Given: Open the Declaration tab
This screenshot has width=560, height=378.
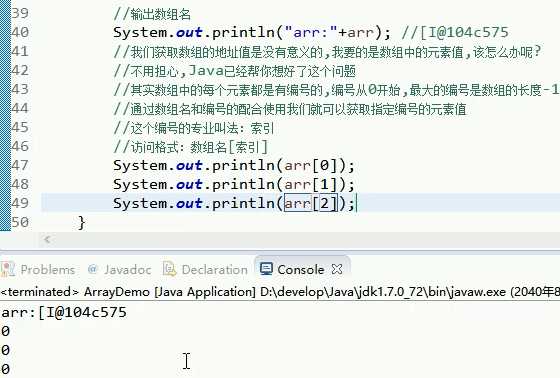Looking at the screenshot, I should [x=205, y=269].
